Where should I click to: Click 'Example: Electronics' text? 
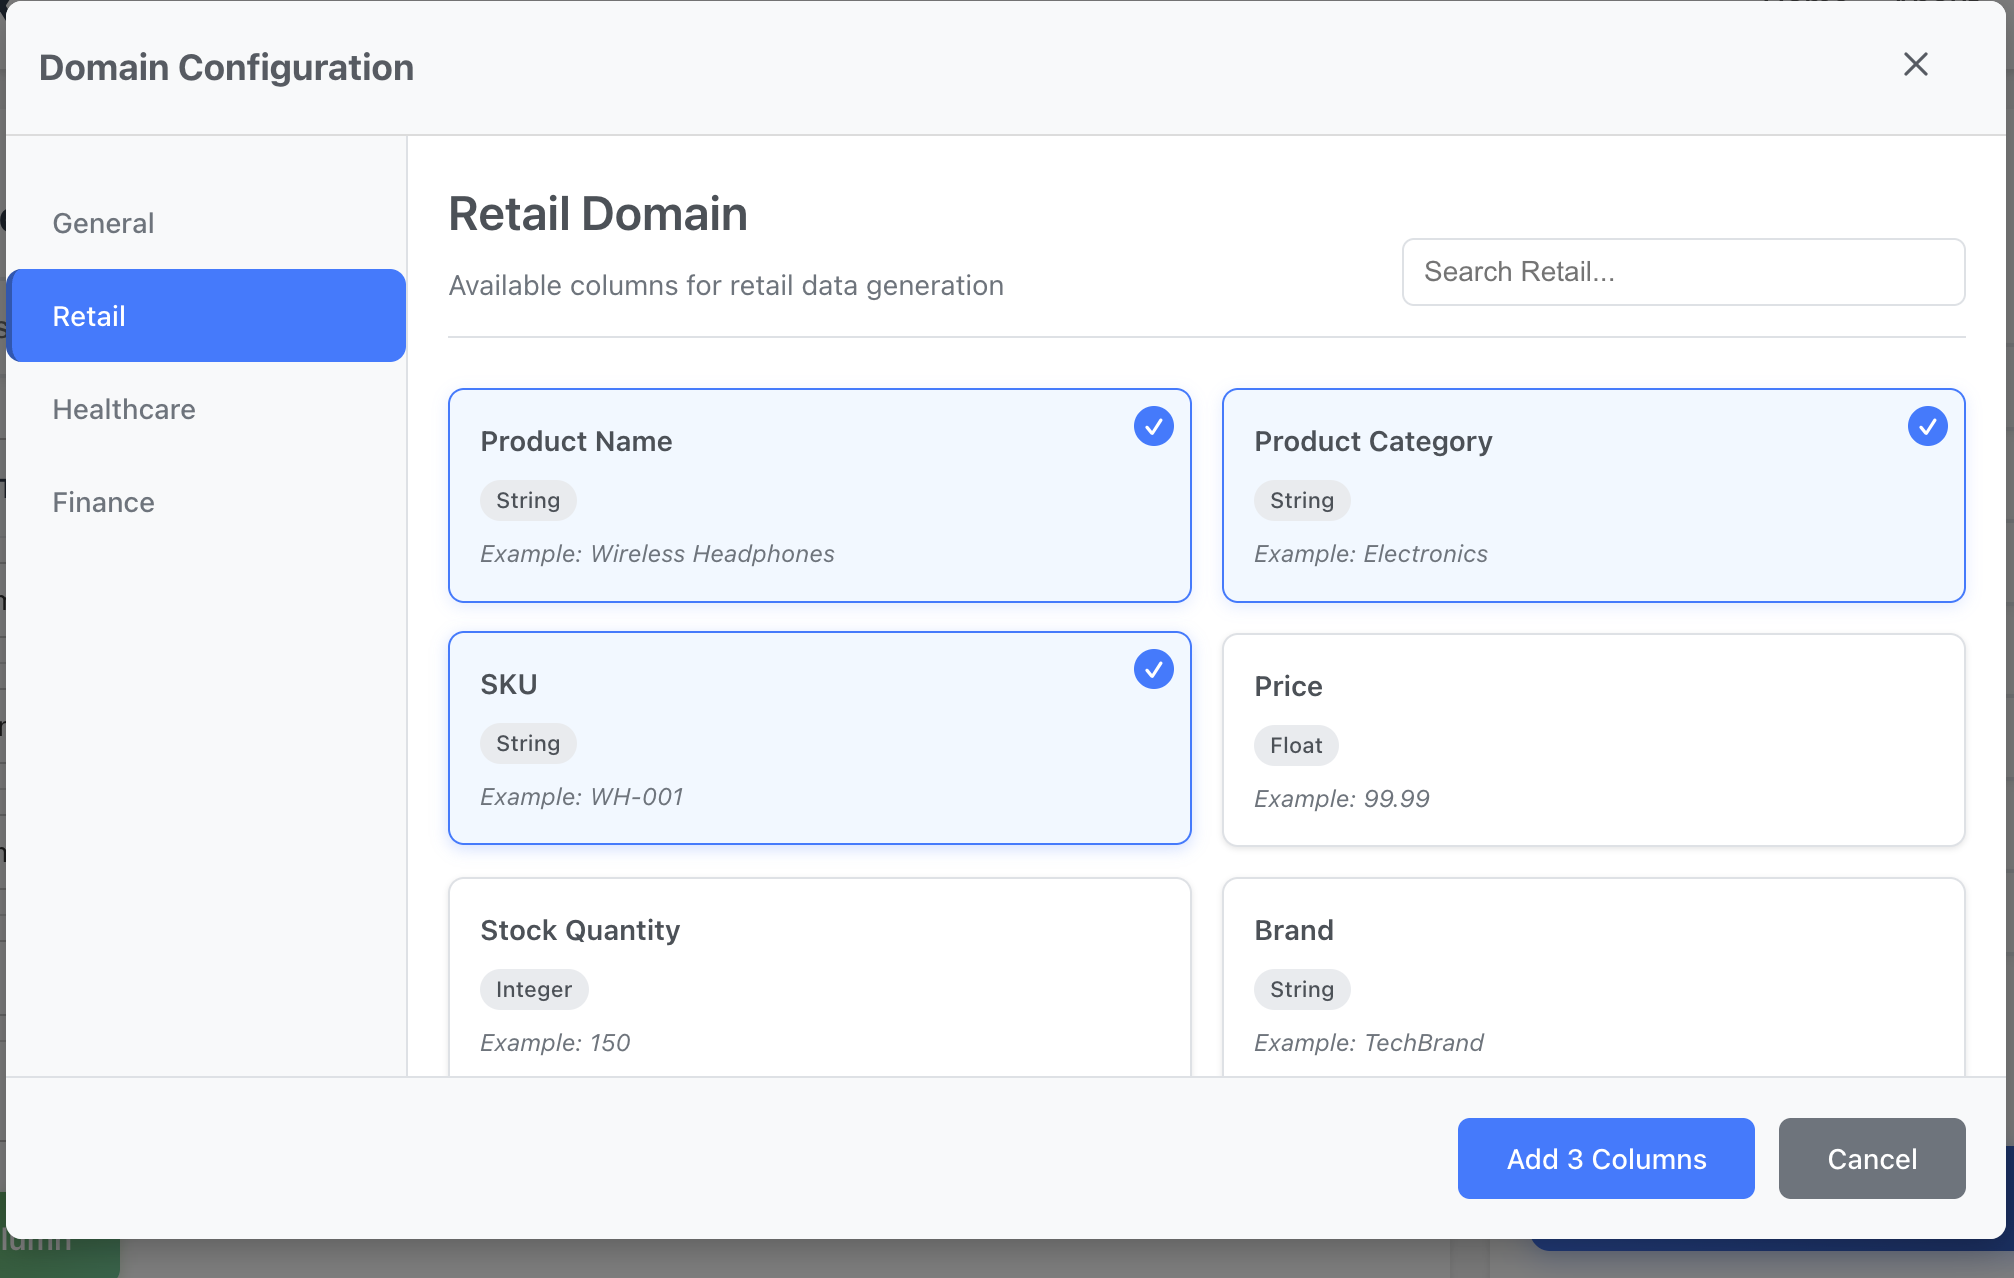pos(1371,553)
